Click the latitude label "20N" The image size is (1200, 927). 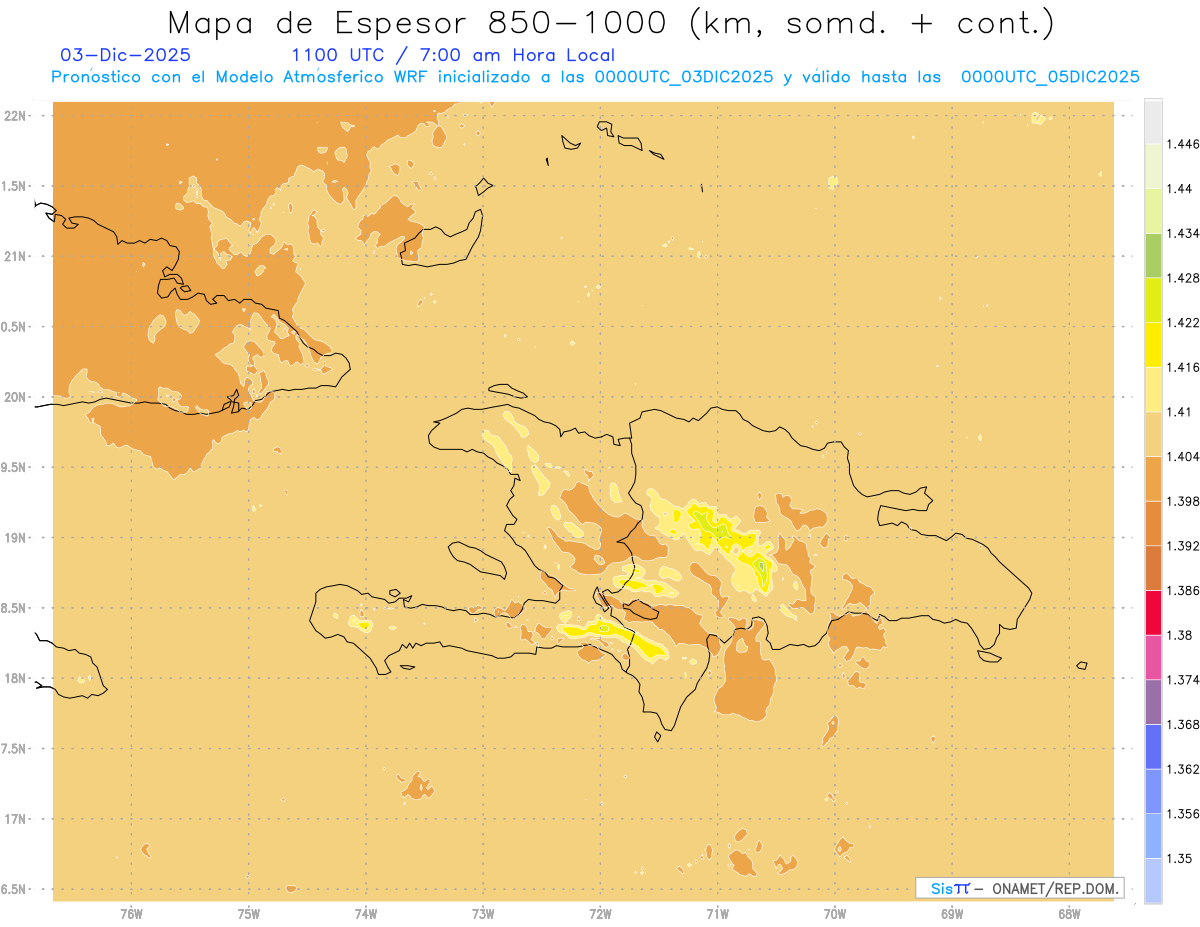click(15, 397)
